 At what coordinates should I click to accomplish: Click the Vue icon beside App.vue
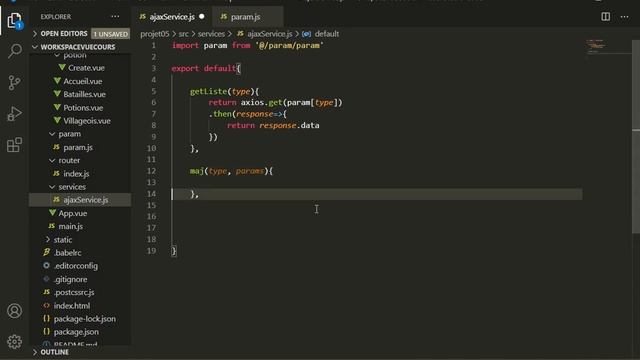point(52,213)
